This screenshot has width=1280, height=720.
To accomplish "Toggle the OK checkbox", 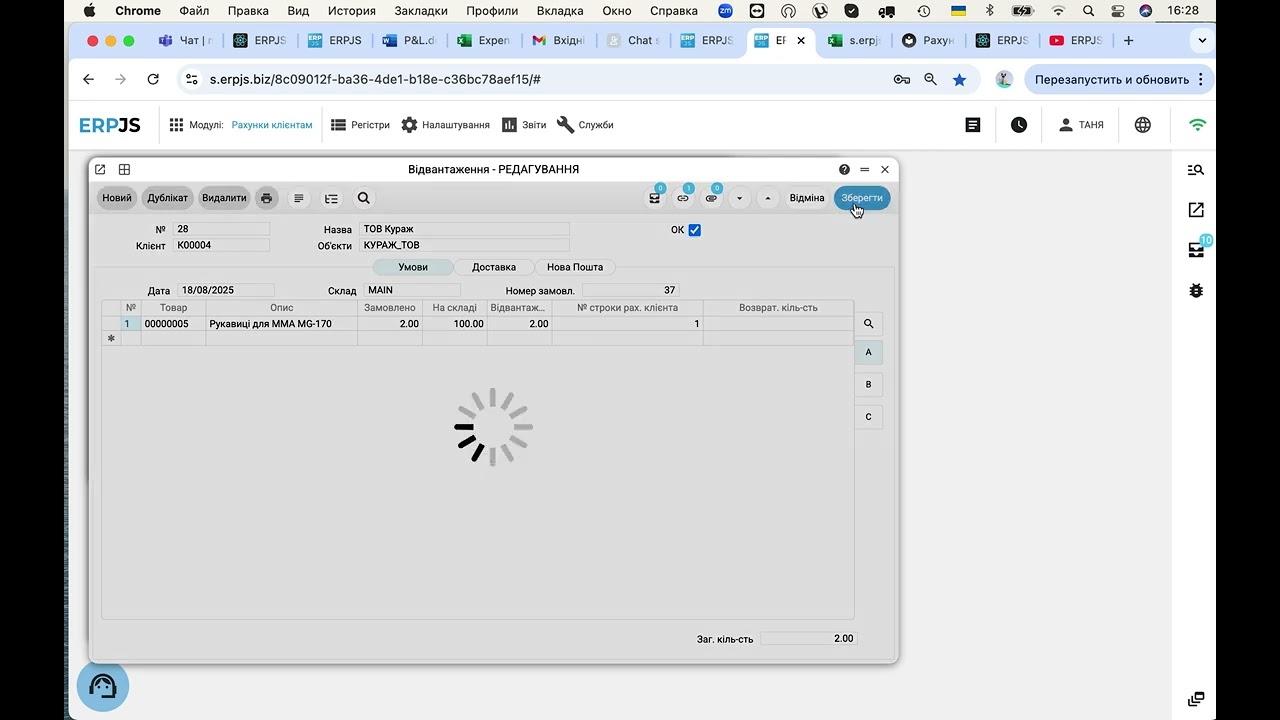I will [x=695, y=230].
